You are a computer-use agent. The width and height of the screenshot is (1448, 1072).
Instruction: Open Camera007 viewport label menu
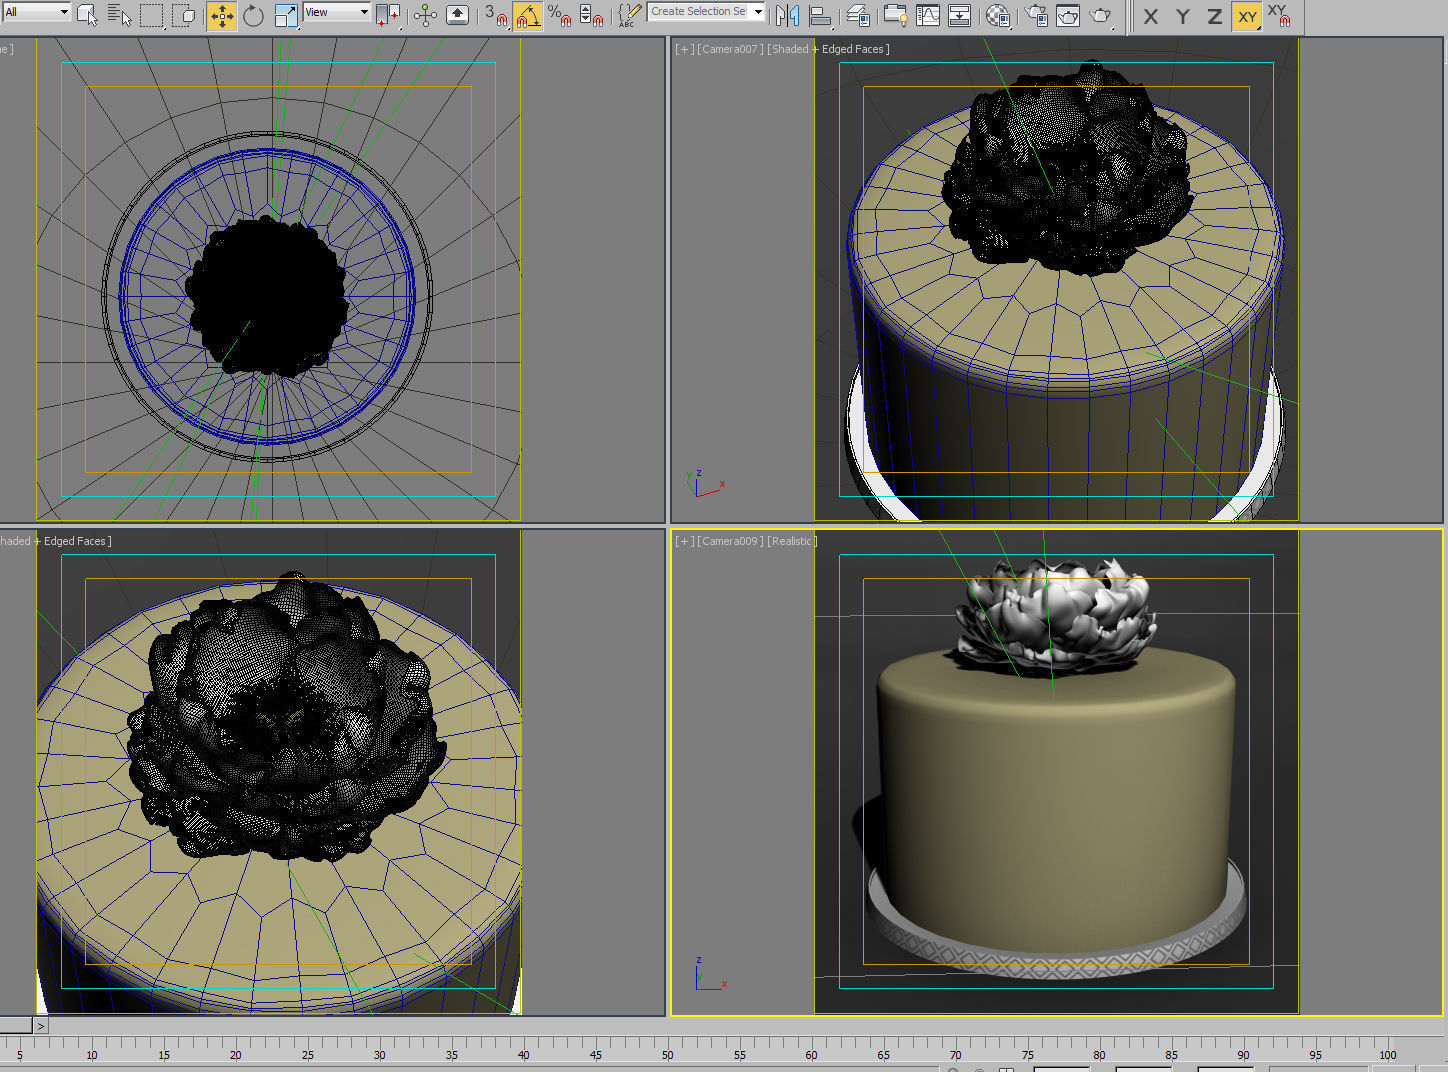click(x=730, y=49)
